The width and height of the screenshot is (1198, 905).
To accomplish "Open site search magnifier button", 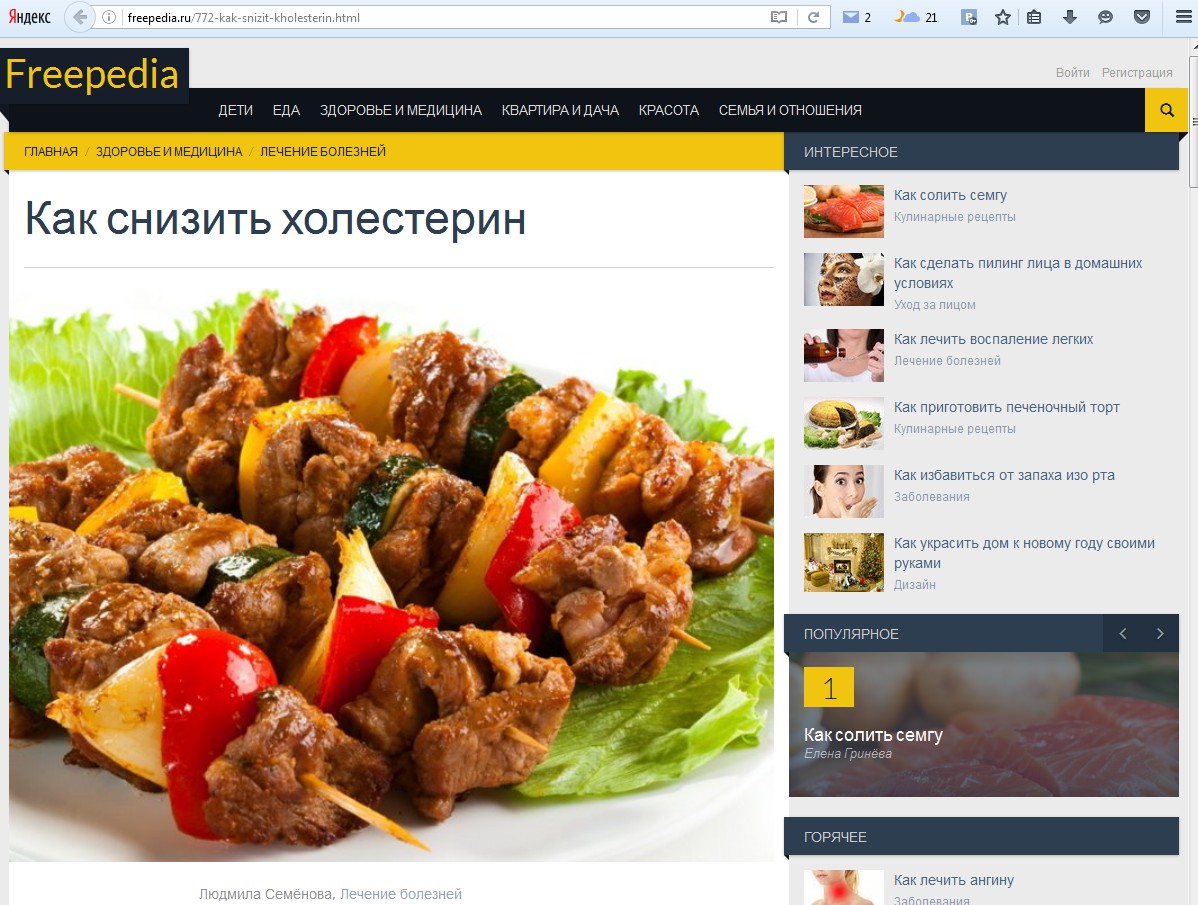I will 1166,110.
